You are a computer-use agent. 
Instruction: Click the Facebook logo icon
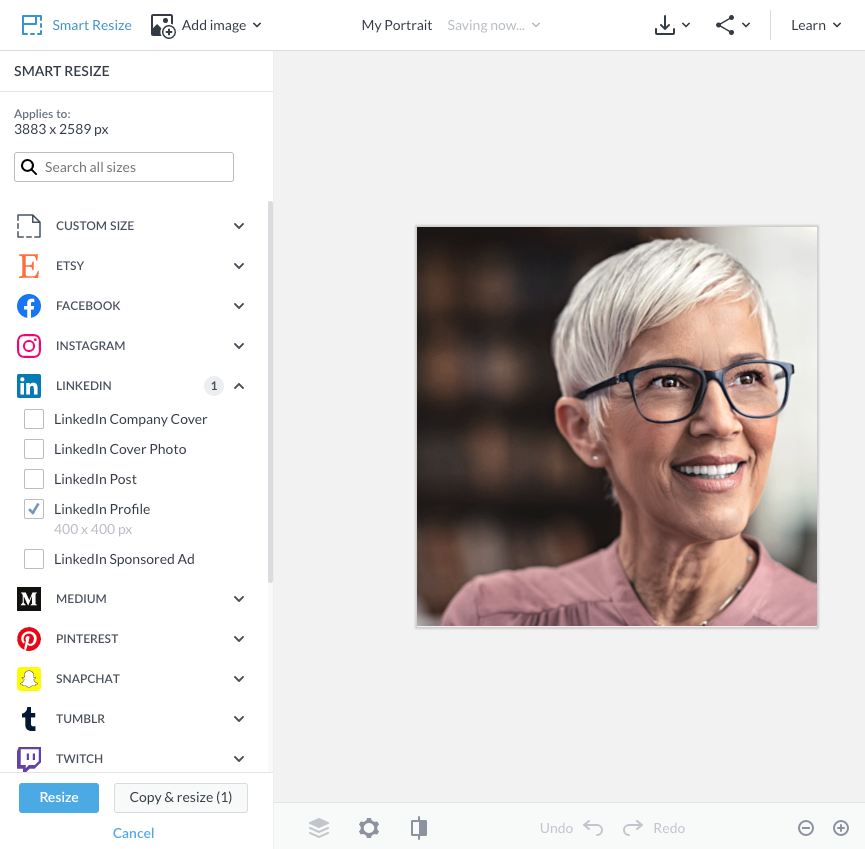29,306
